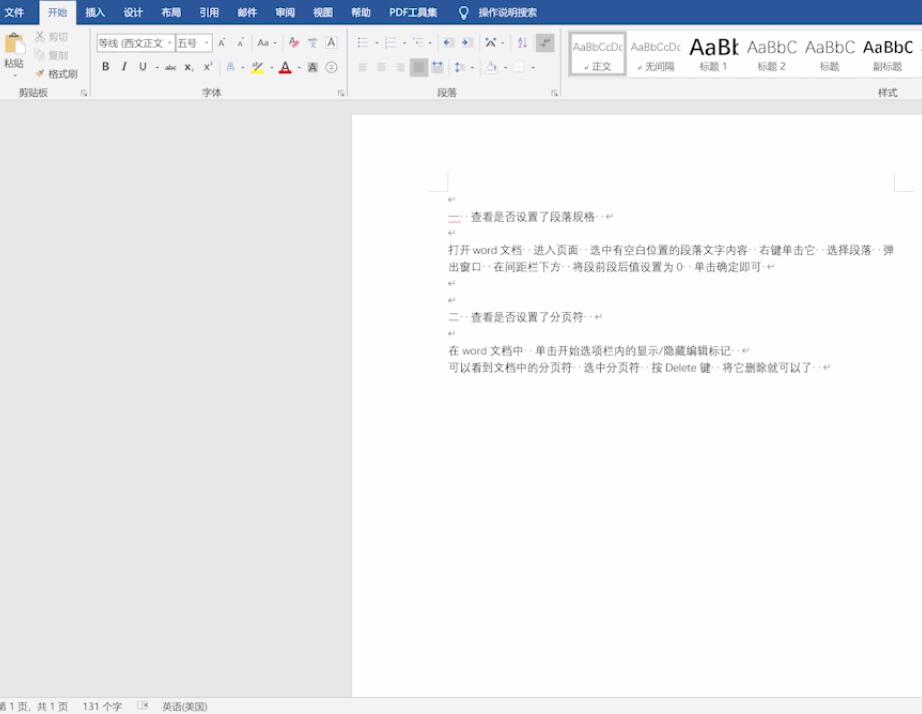Image resolution: width=922 pixels, height=714 pixels.
Task: Apply the 正文 (Normal) style
Action: 597,54
